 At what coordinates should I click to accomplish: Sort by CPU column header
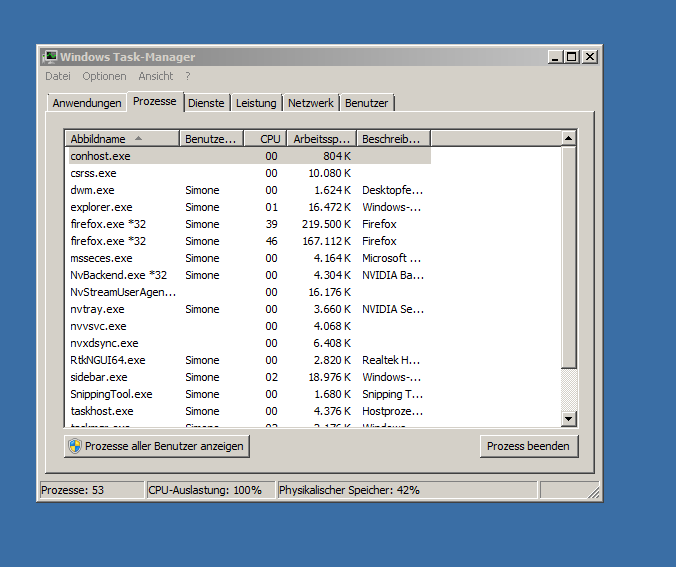point(266,139)
